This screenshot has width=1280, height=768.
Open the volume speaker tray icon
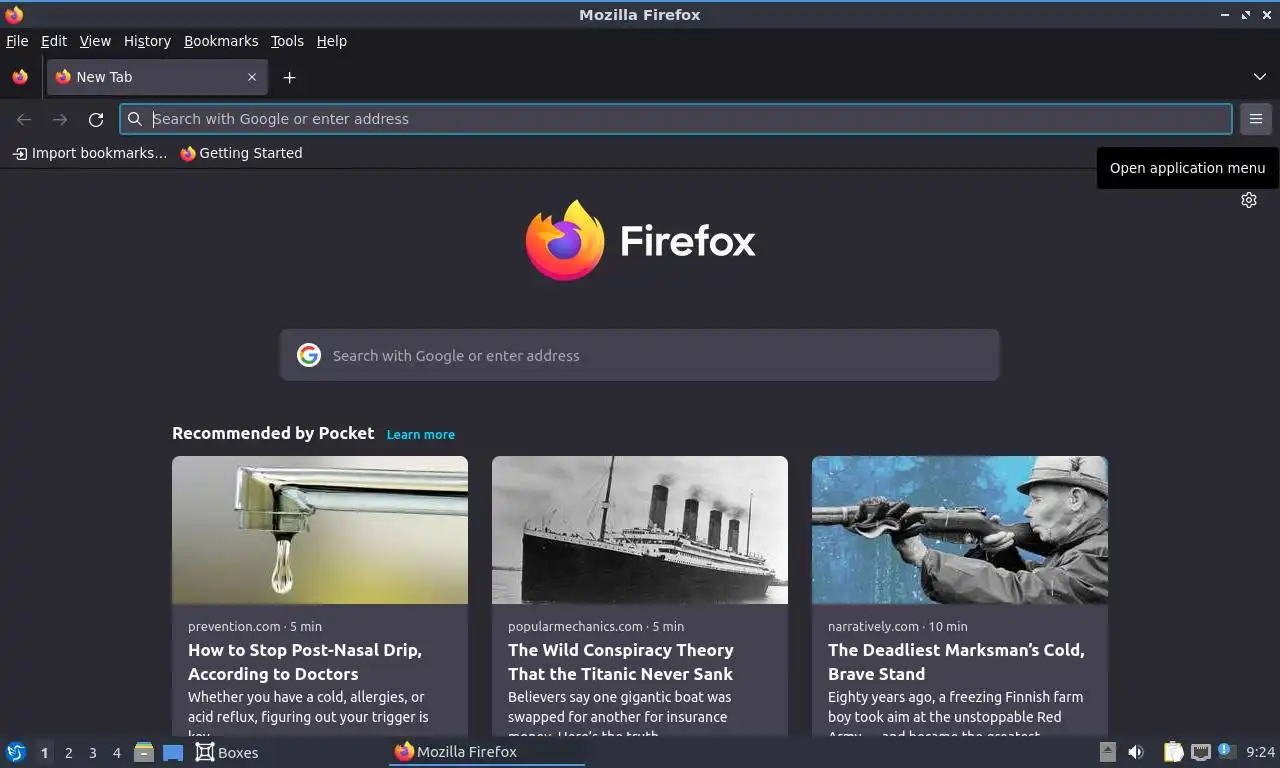1136,752
